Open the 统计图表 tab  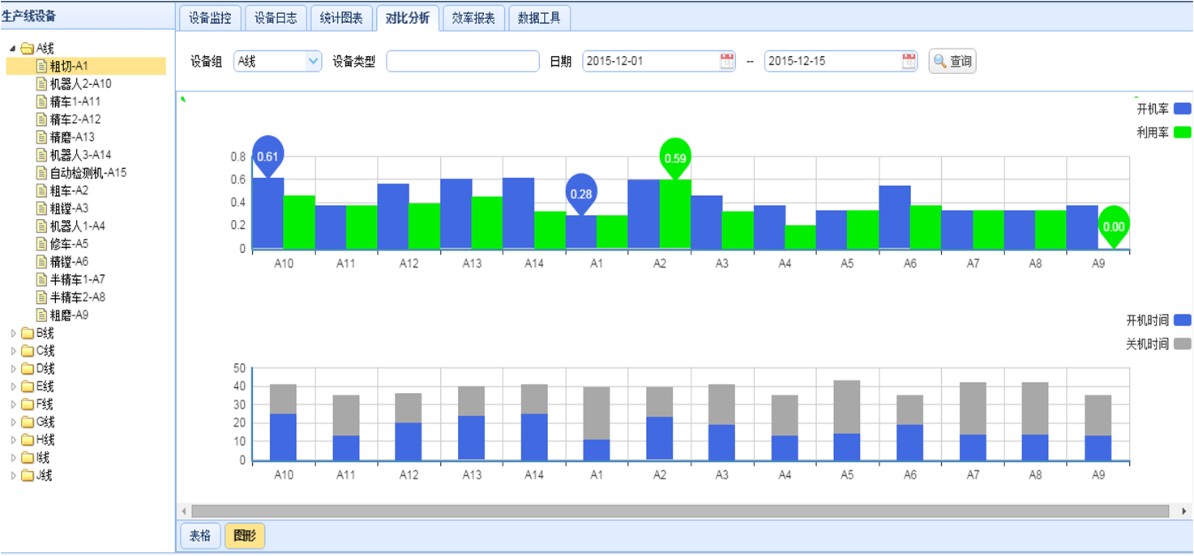[341, 18]
